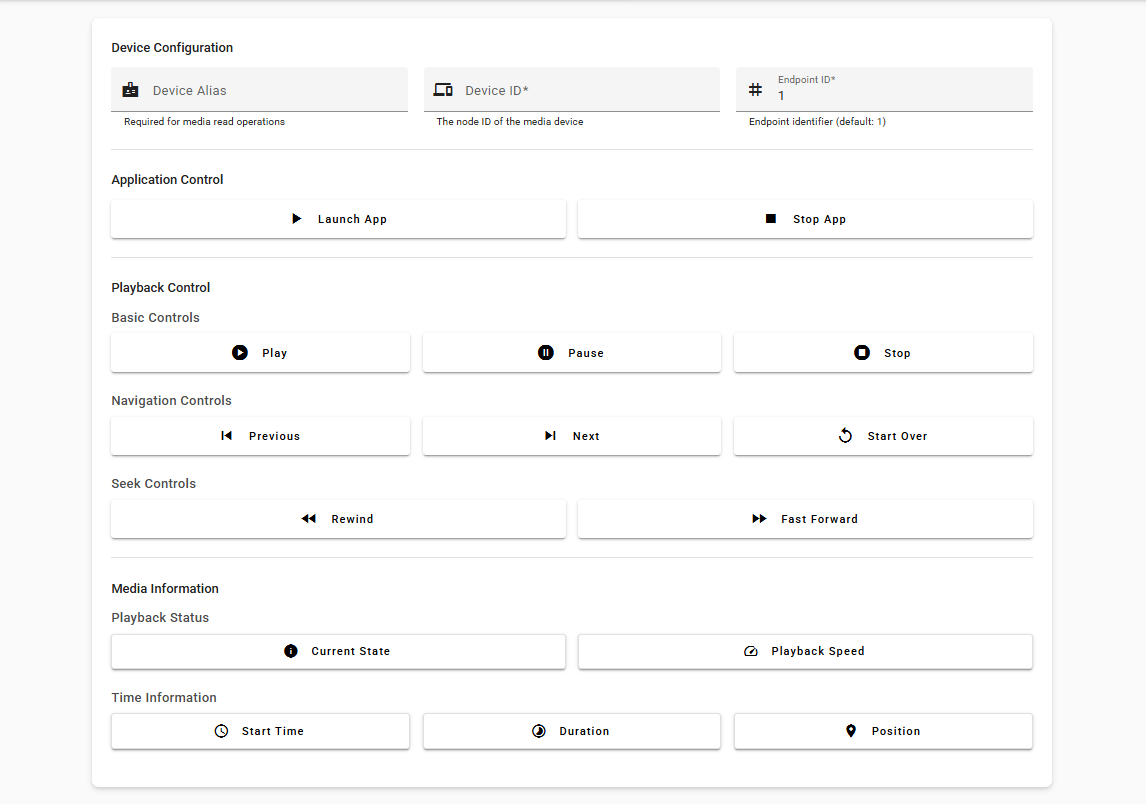Select the Endpoint ID input field
The width and height of the screenshot is (1146, 804).
900,95
